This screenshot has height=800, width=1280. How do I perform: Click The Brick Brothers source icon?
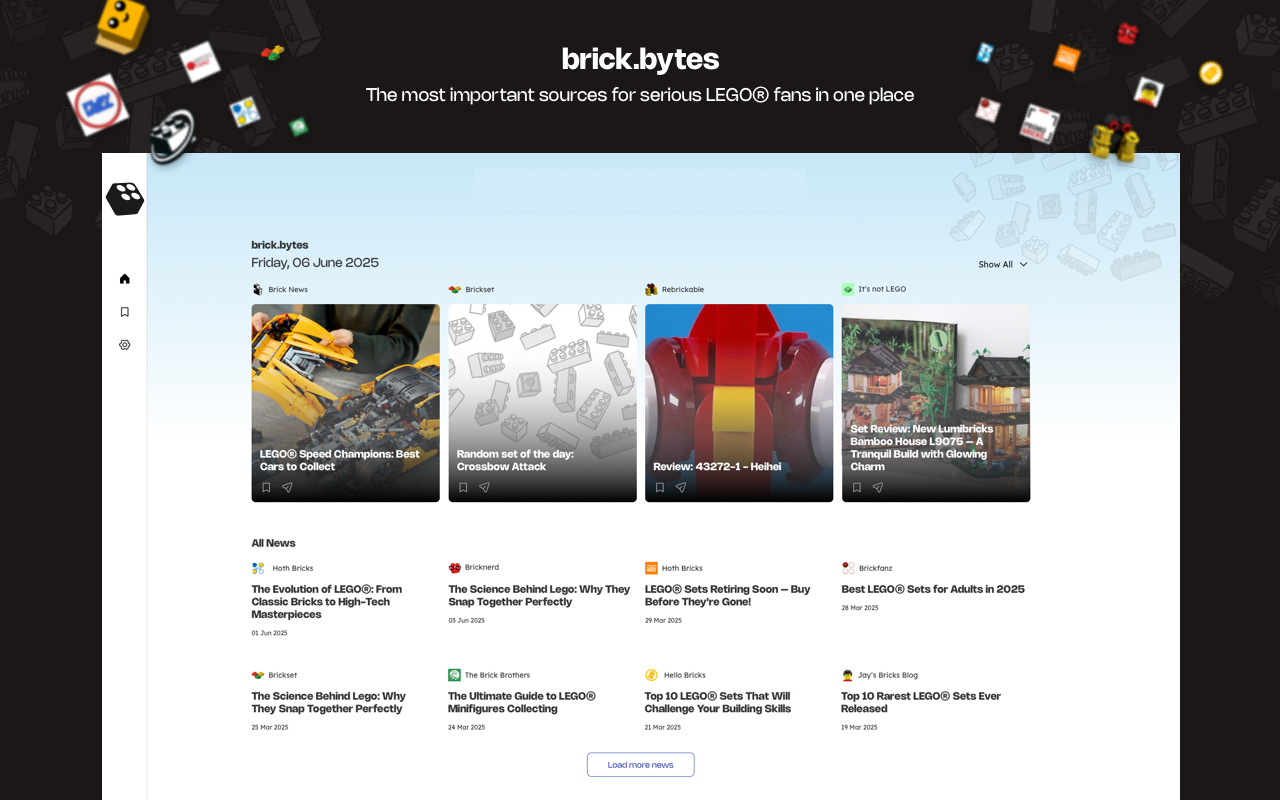[x=455, y=675]
